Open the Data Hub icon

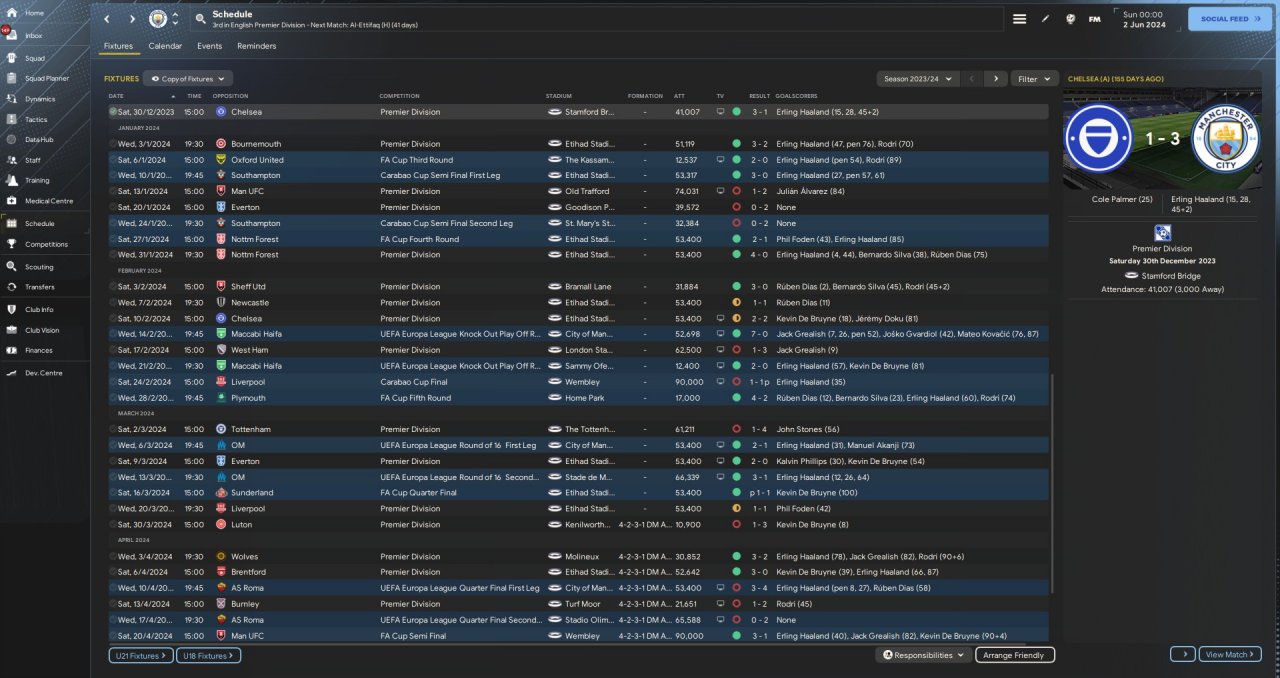(x=11, y=139)
